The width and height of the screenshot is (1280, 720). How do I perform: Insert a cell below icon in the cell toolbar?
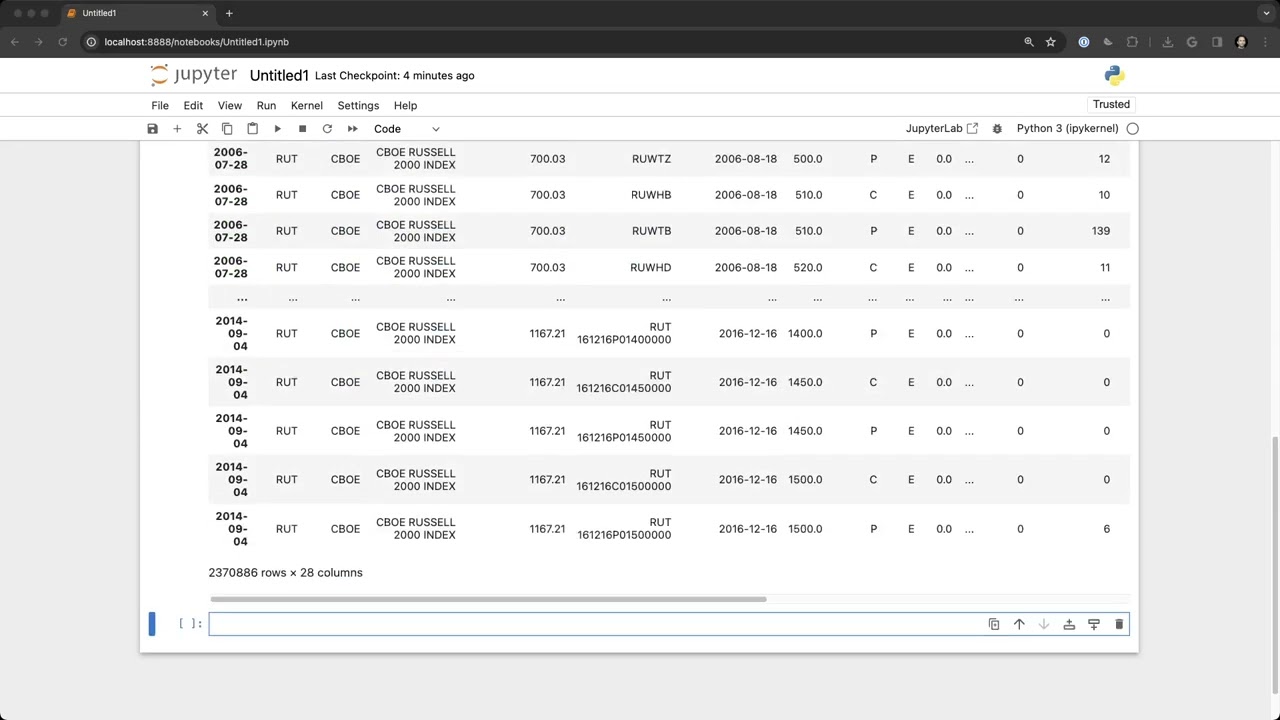point(1094,624)
